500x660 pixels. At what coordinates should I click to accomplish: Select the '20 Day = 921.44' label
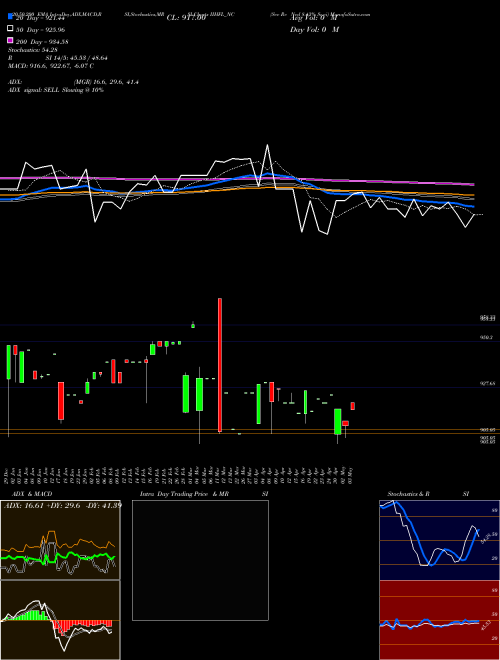[x=40, y=18]
